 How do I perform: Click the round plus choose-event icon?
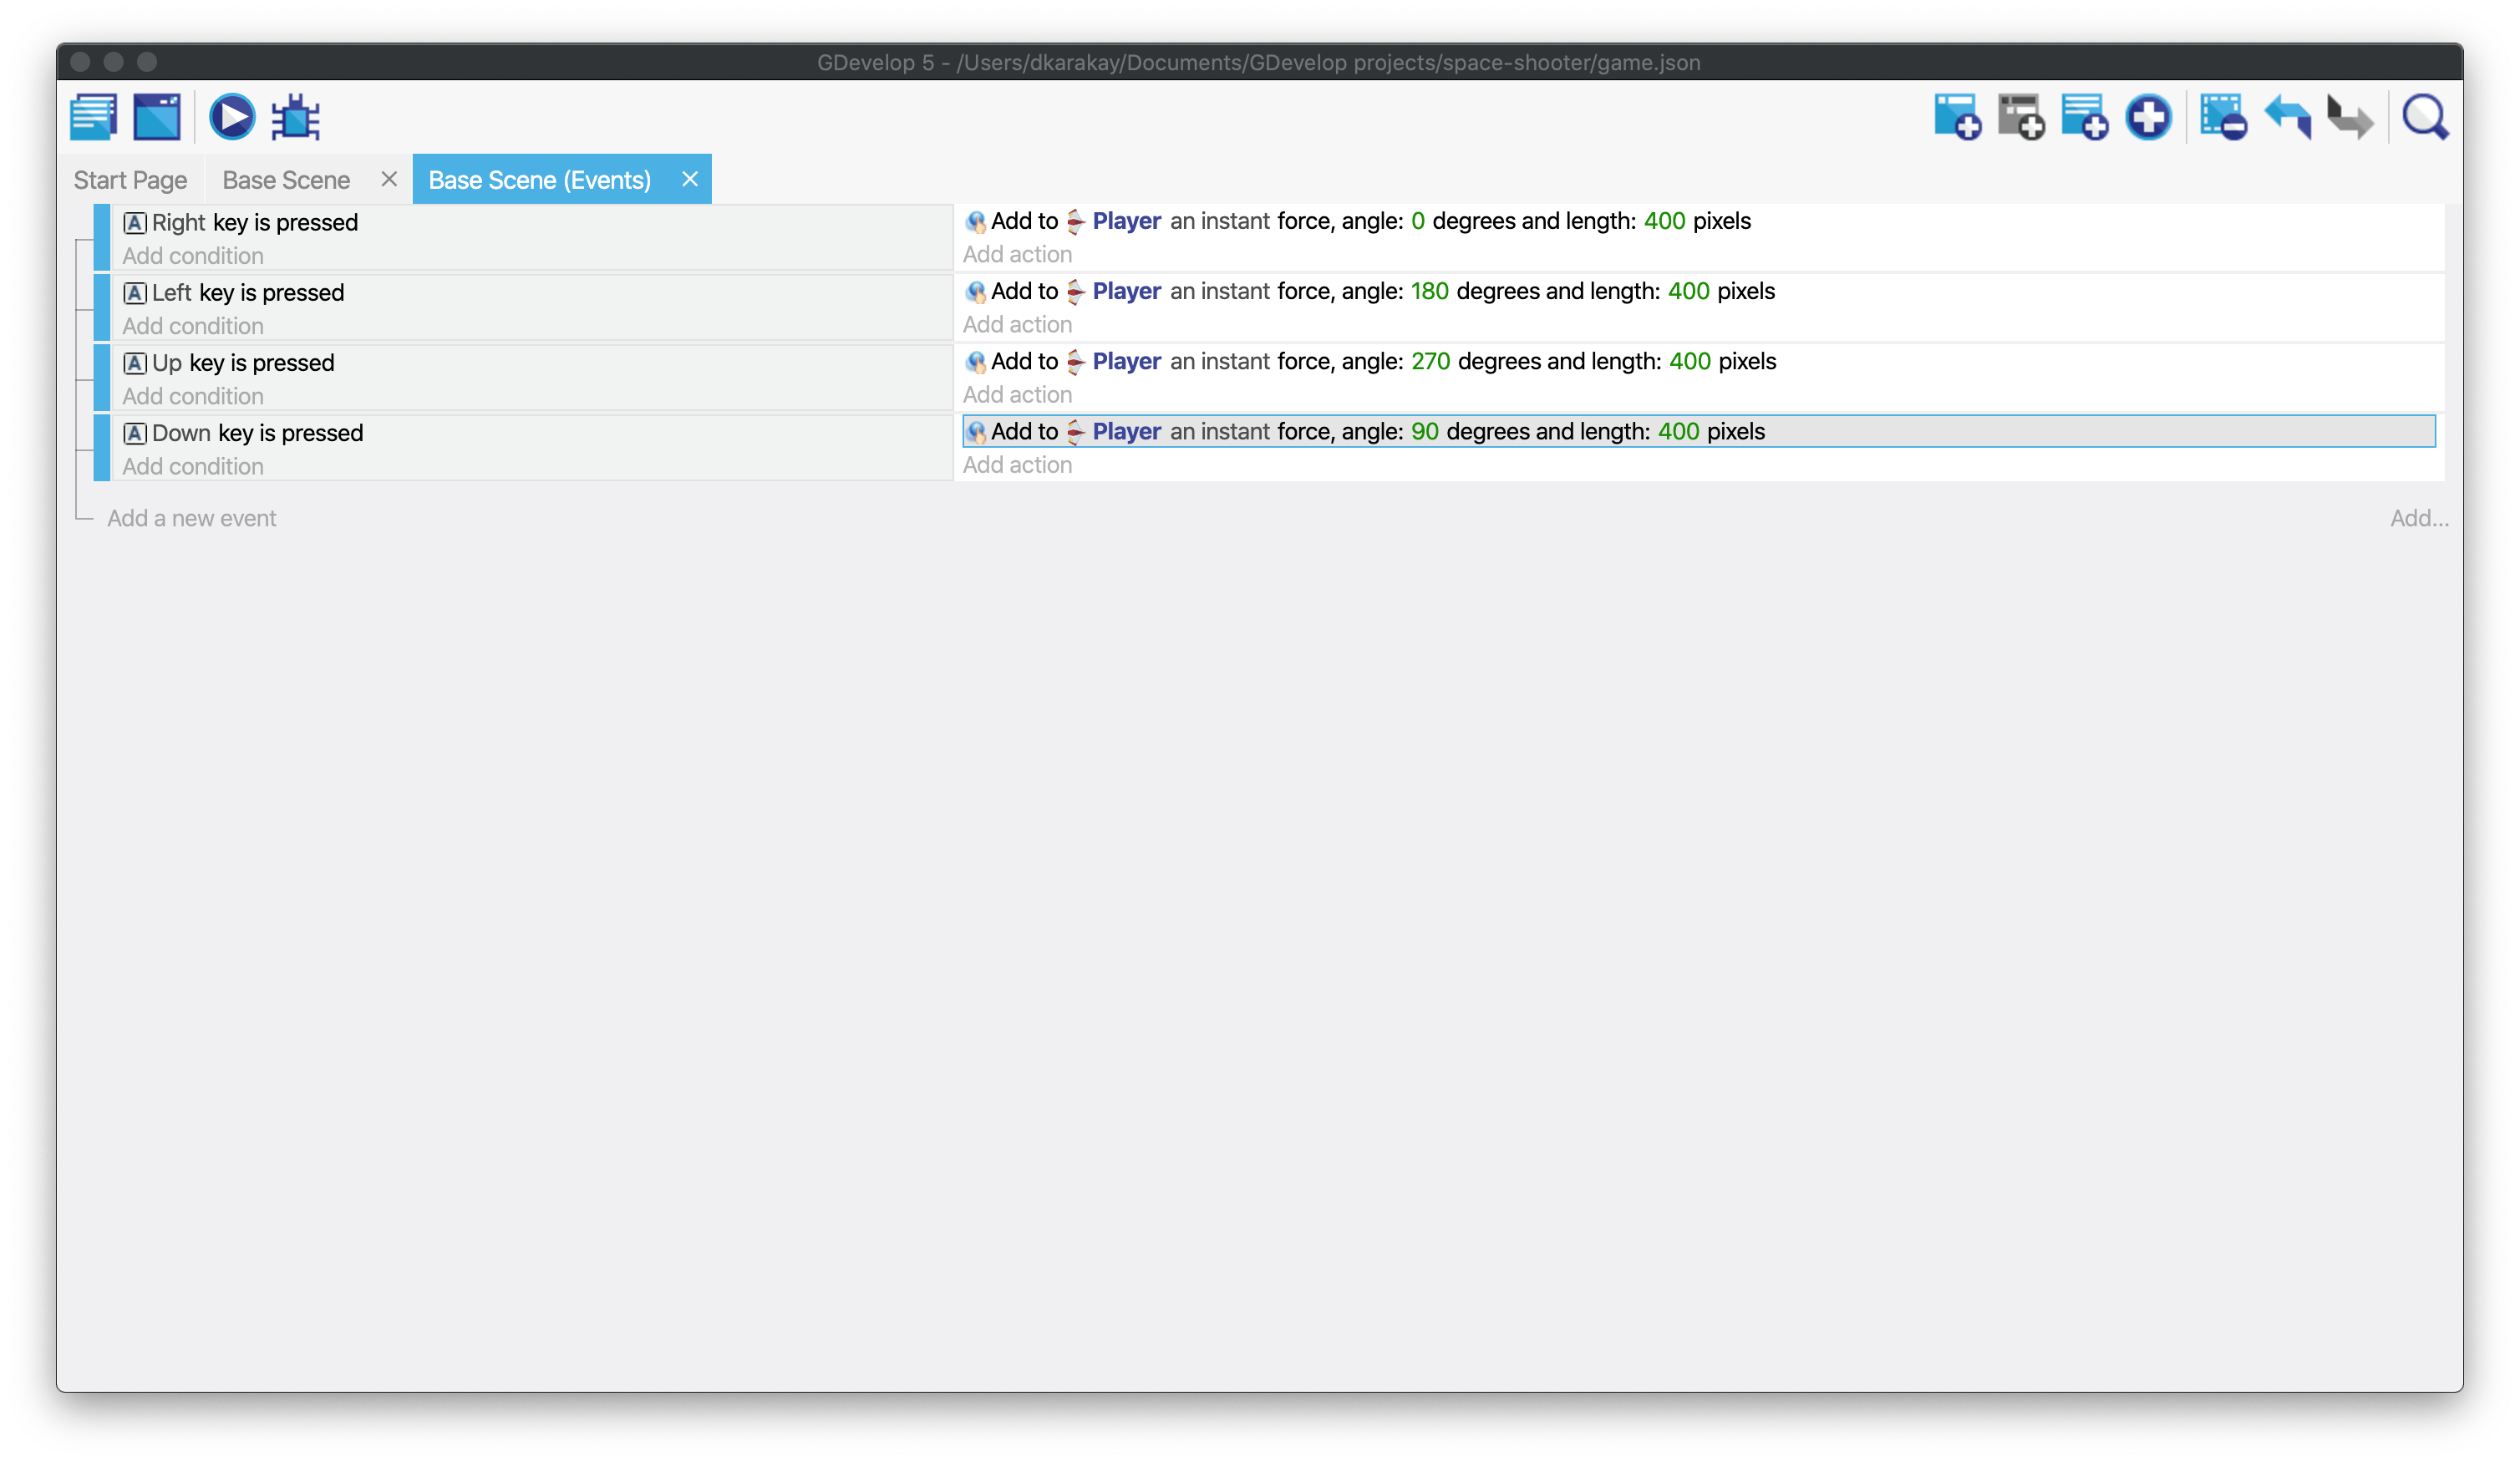click(x=2148, y=117)
